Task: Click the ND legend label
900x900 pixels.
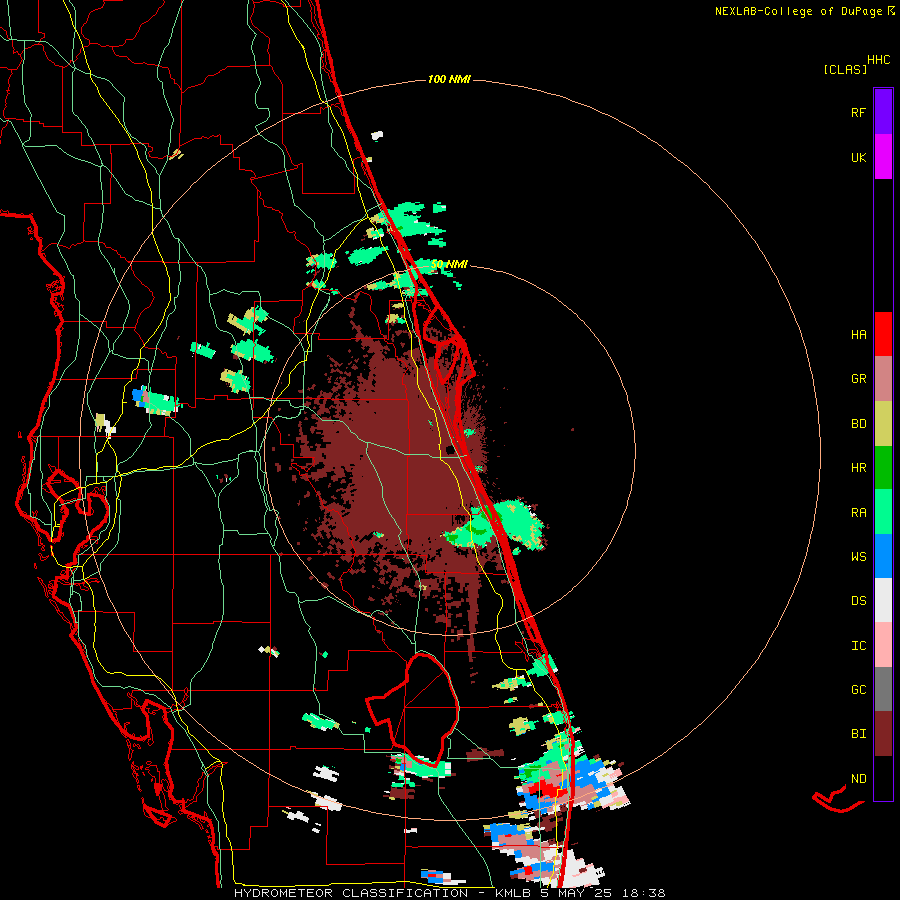Action: pyautogui.click(x=858, y=778)
